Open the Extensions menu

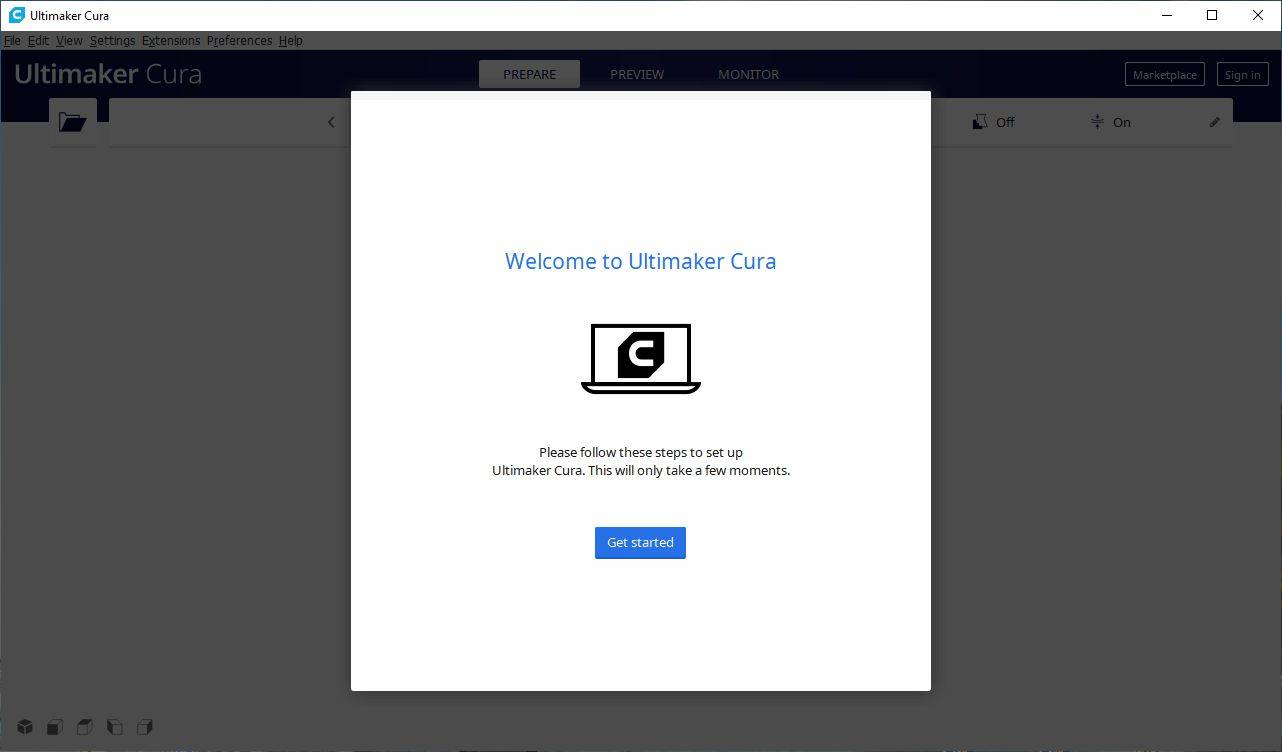coord(171,41)
